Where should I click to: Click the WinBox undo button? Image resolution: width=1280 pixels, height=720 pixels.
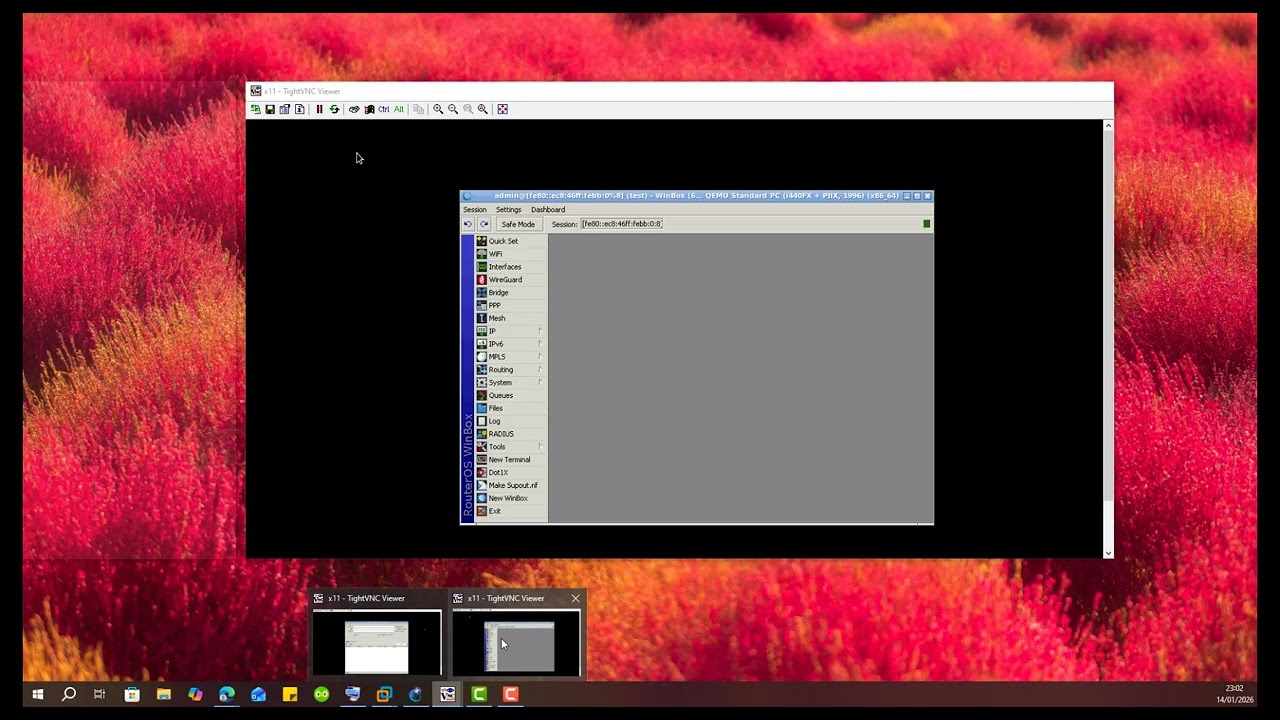(x=468, y=224)
